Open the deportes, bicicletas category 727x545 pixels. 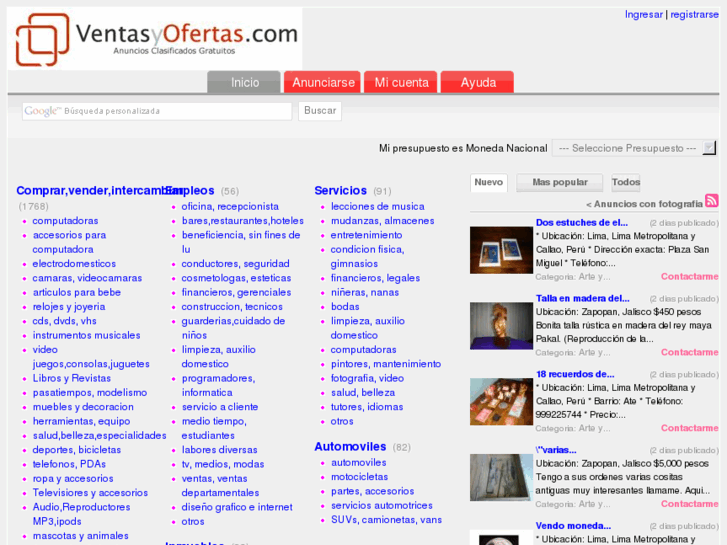(x=77, y=450)
